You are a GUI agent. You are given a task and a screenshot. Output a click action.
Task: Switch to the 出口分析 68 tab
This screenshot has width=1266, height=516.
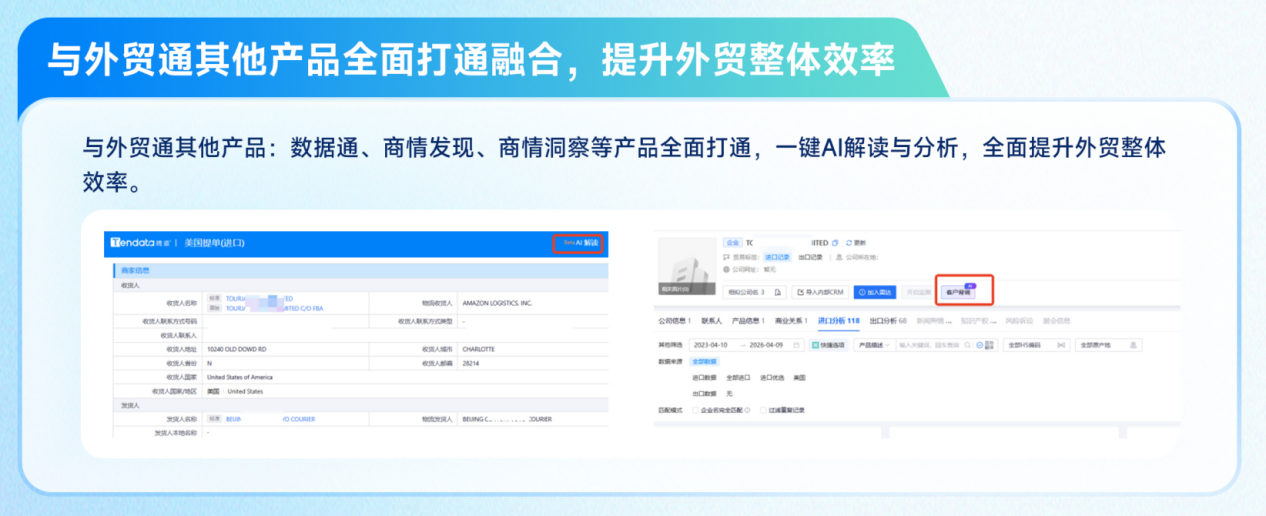pyautogui.click(x=888, y=321)
